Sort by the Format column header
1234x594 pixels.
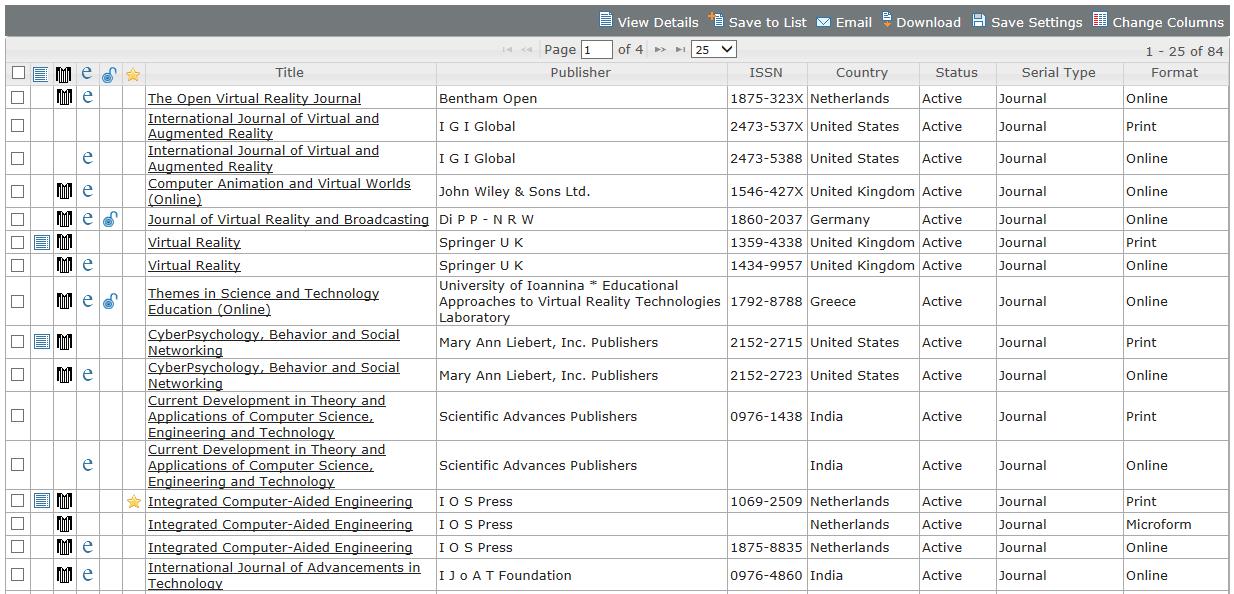pos(1174,73)
